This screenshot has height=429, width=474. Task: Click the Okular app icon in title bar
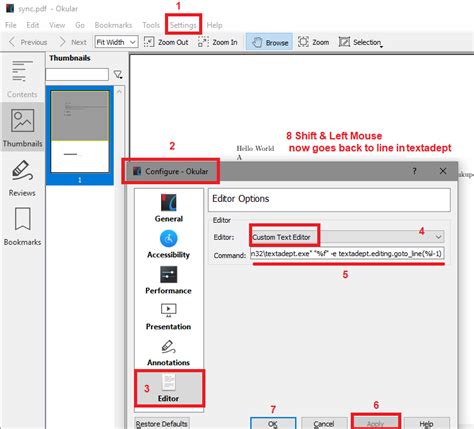point(10,8)
